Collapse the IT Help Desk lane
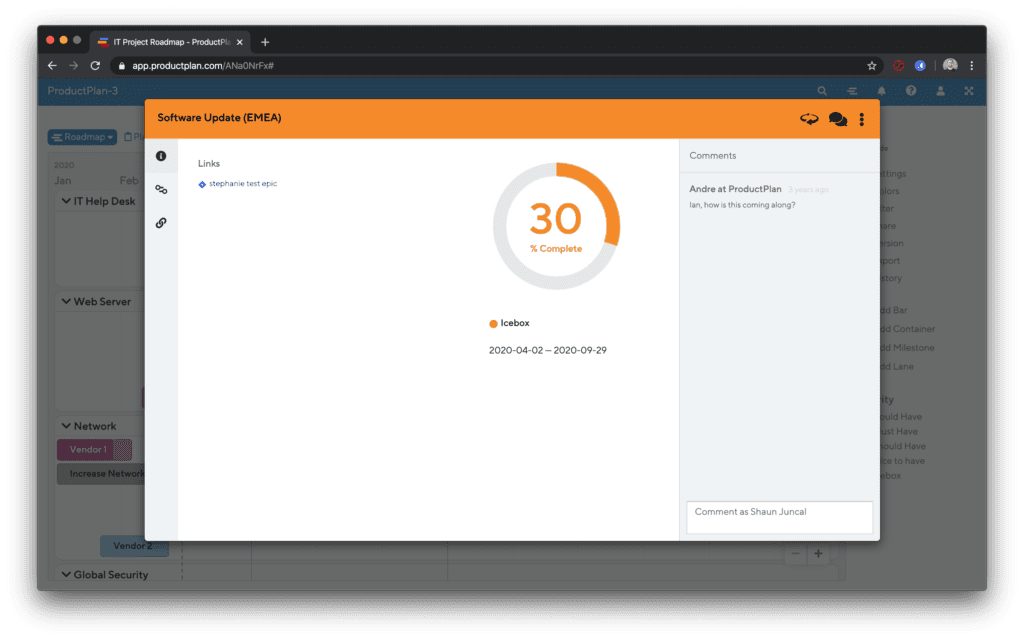The width and height of the screenshot is (1024, 640). pyautogui.click(x=65, y=200)
